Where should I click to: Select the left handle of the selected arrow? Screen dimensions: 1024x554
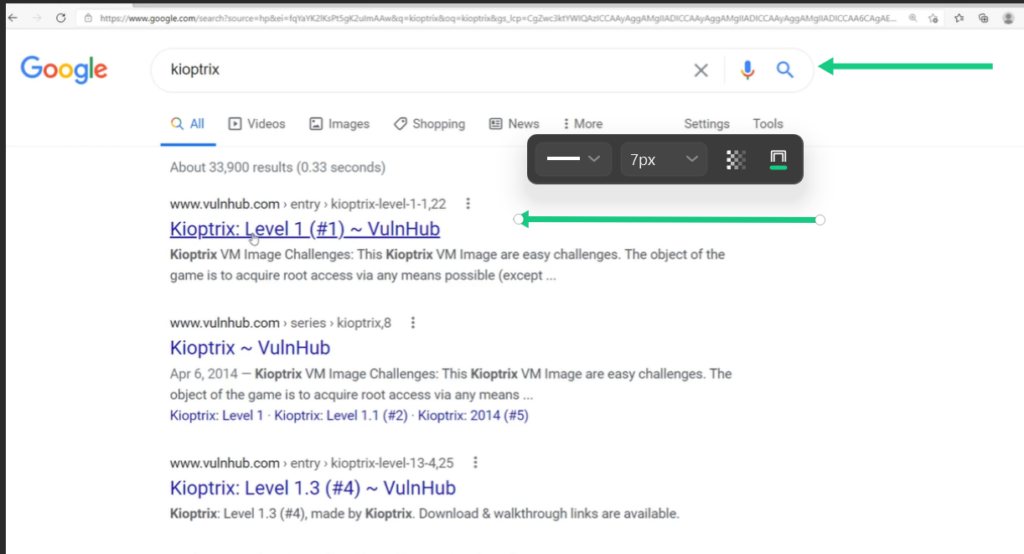[519, 220]
